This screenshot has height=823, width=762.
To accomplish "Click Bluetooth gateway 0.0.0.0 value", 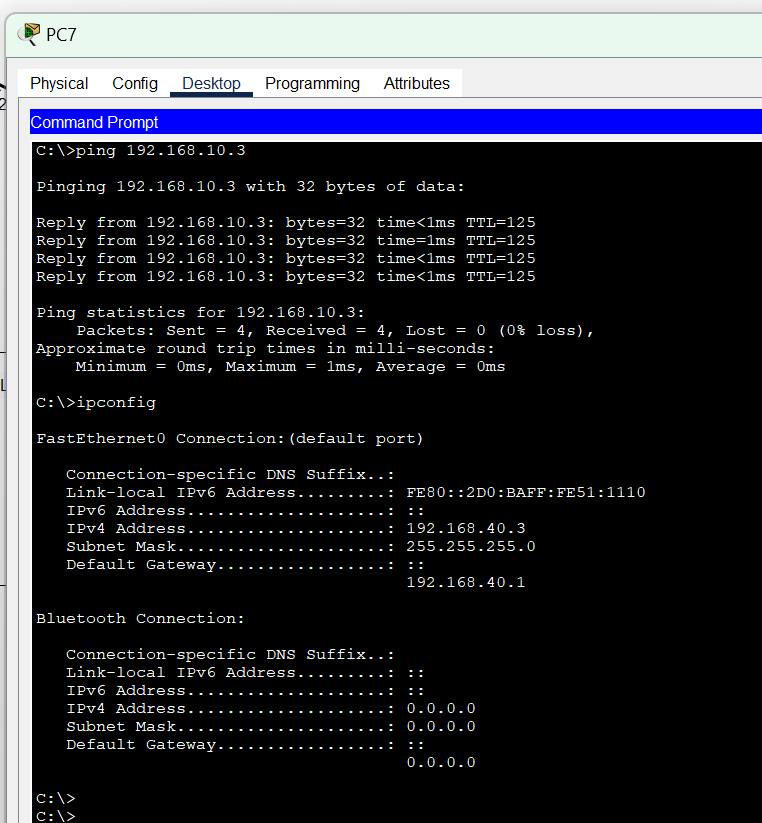I will pyautogui.click(x=441, y=763).
